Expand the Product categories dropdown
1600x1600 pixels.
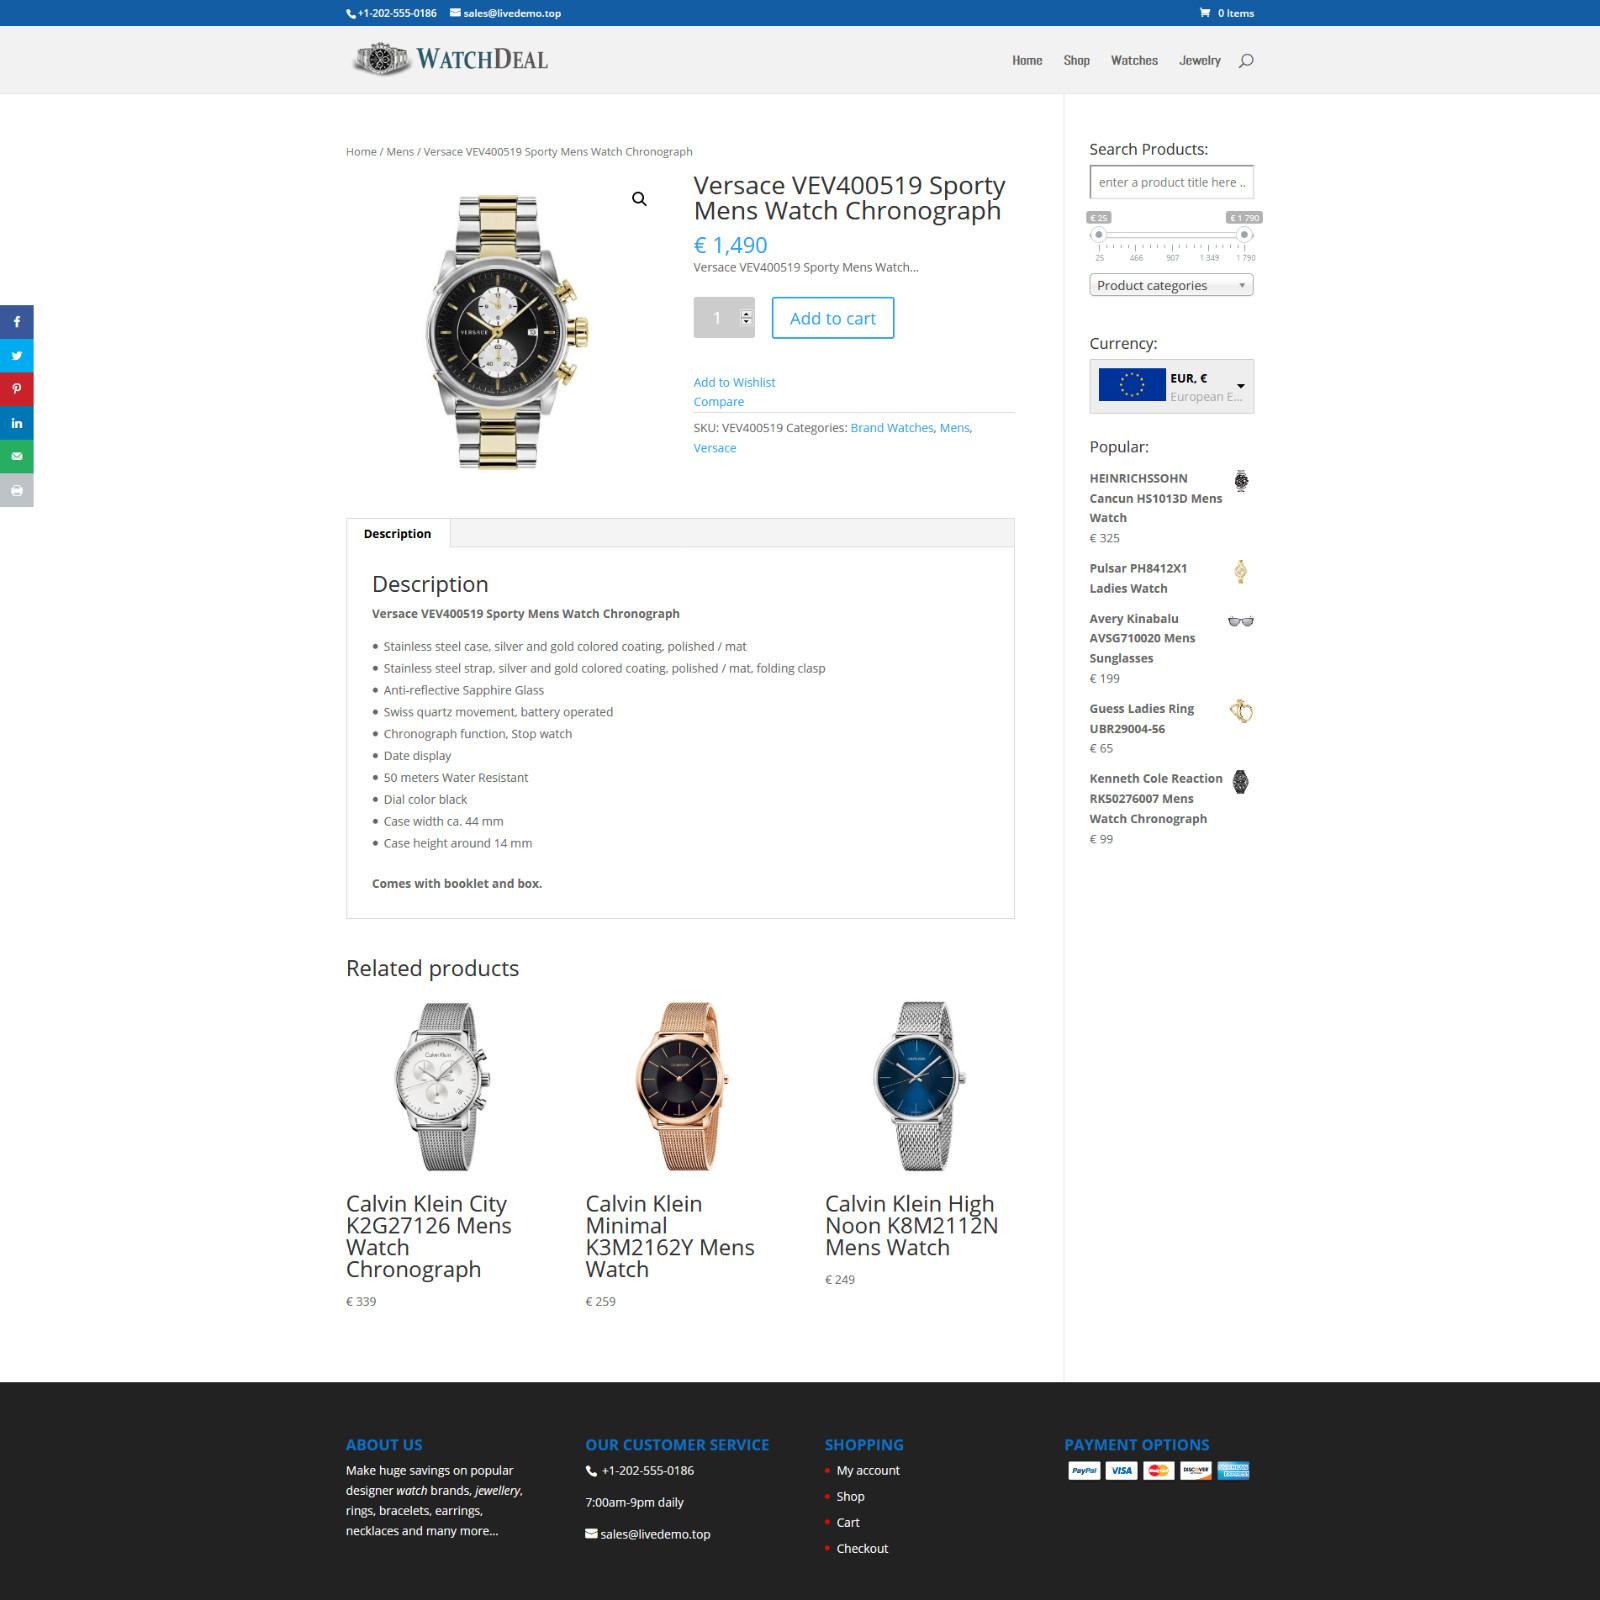tap(1171, 285)
